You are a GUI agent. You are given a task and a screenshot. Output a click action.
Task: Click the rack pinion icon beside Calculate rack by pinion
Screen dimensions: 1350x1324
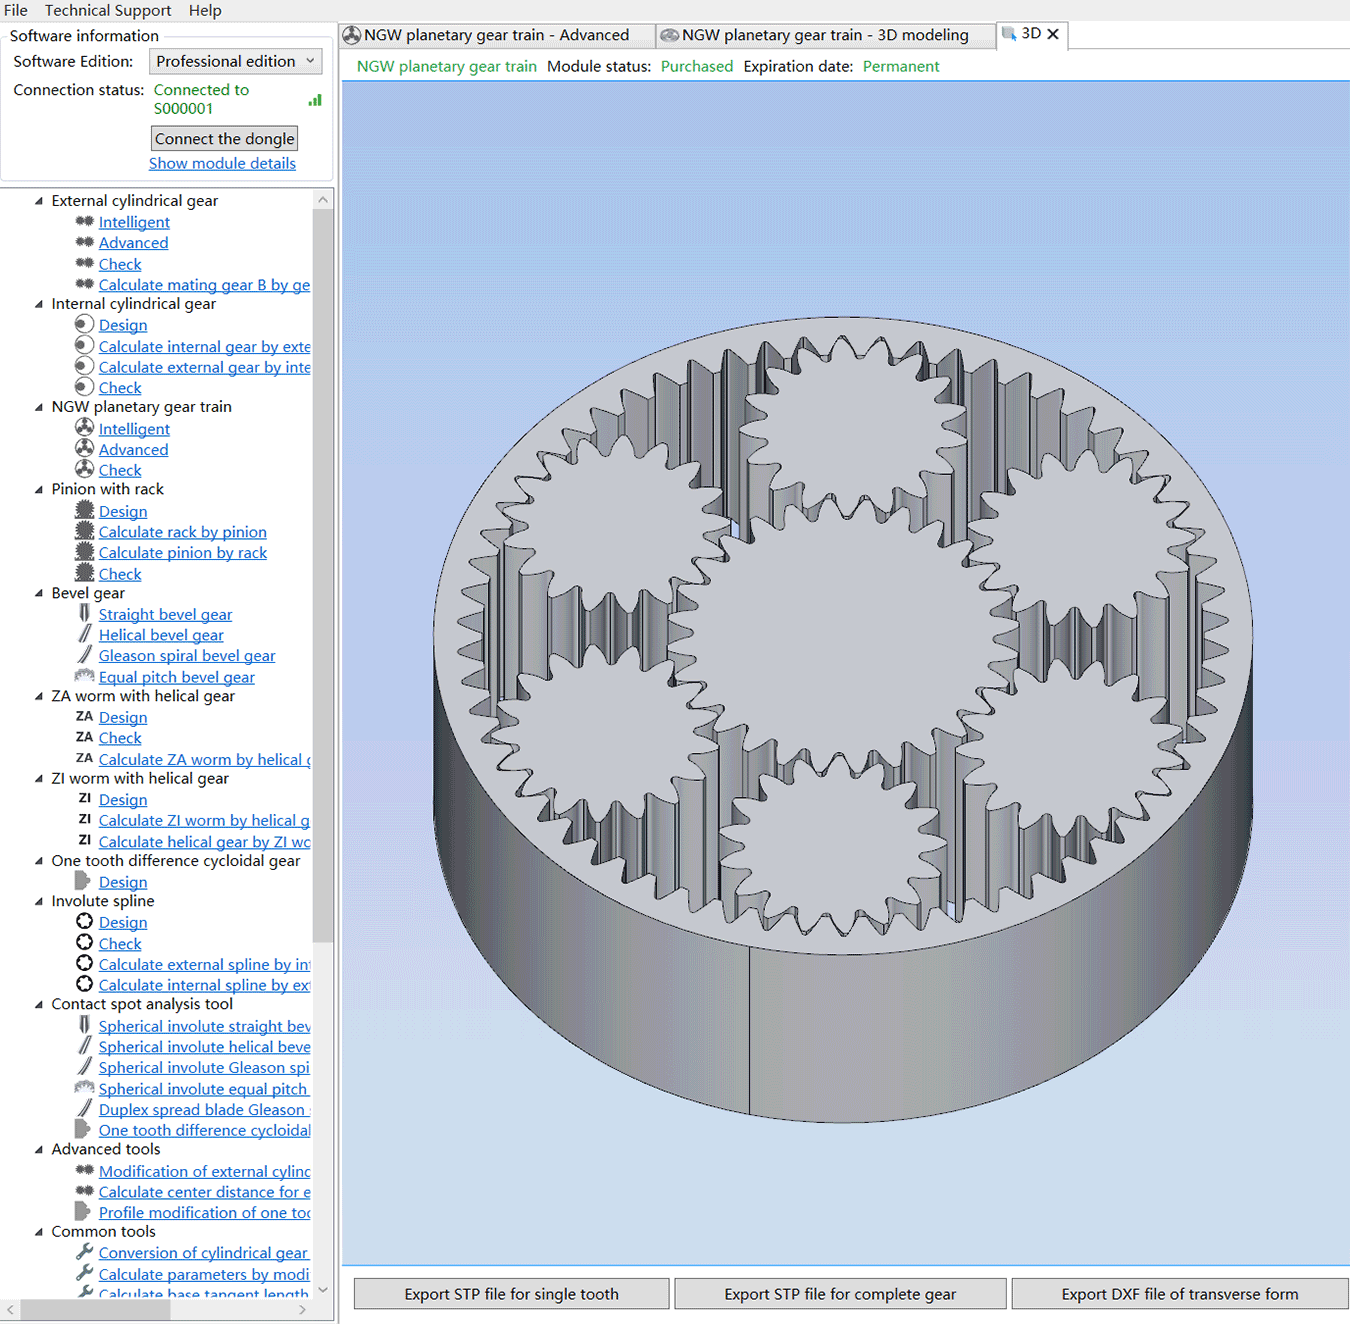tap(84, 532)
